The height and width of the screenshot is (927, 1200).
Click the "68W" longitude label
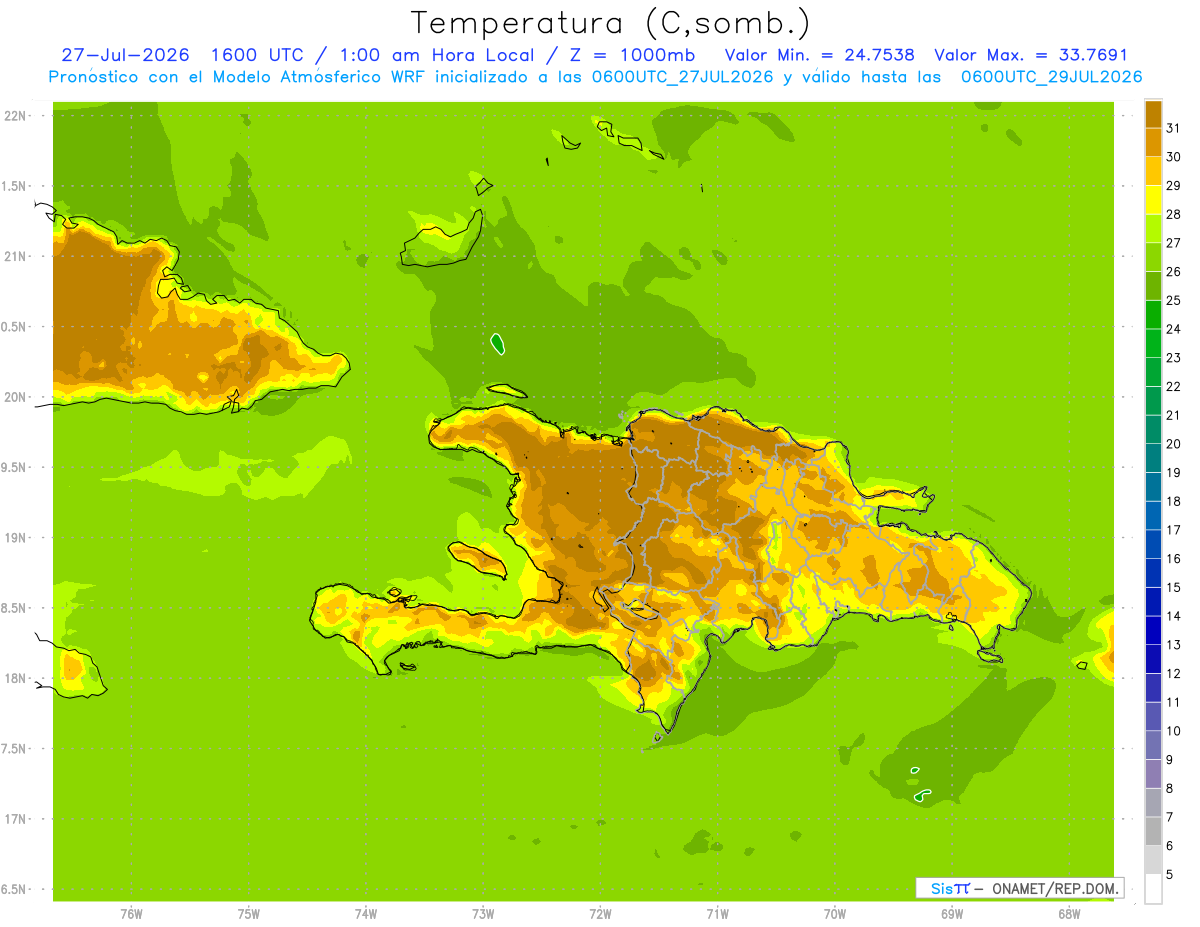[x=1068, y=914]
